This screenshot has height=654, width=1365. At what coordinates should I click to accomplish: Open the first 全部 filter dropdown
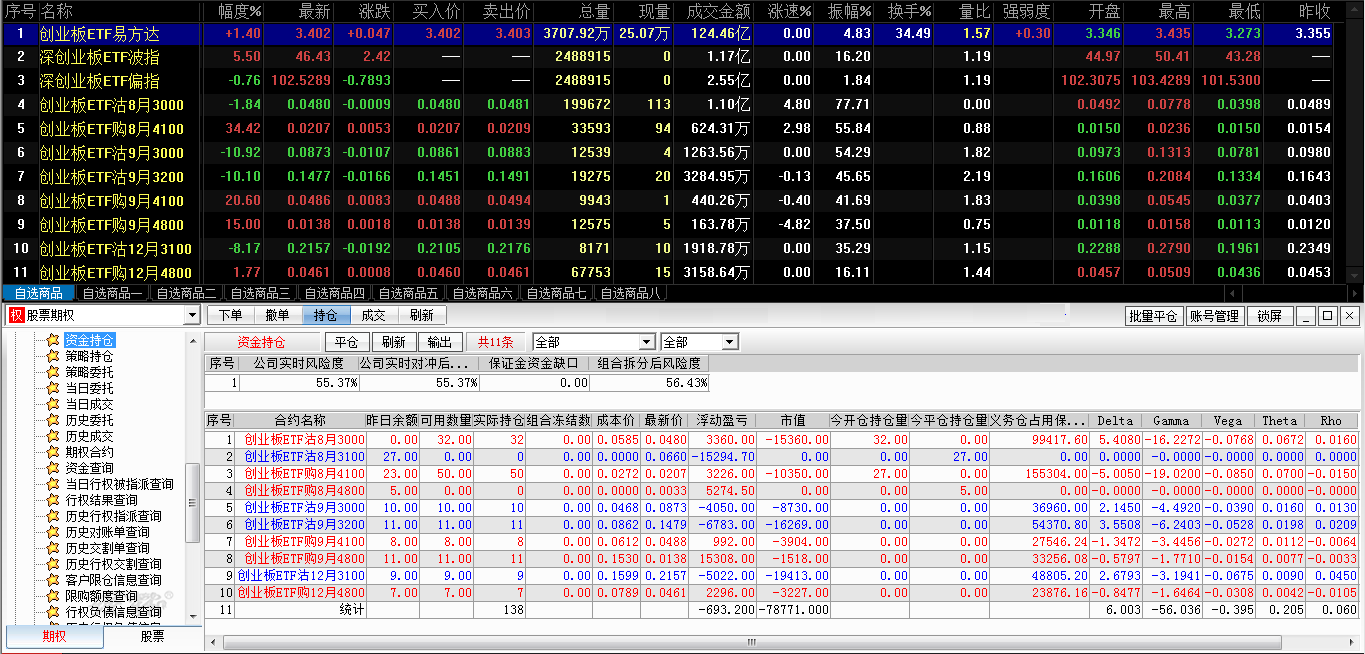pyautogui.click(x=647, y=342)
